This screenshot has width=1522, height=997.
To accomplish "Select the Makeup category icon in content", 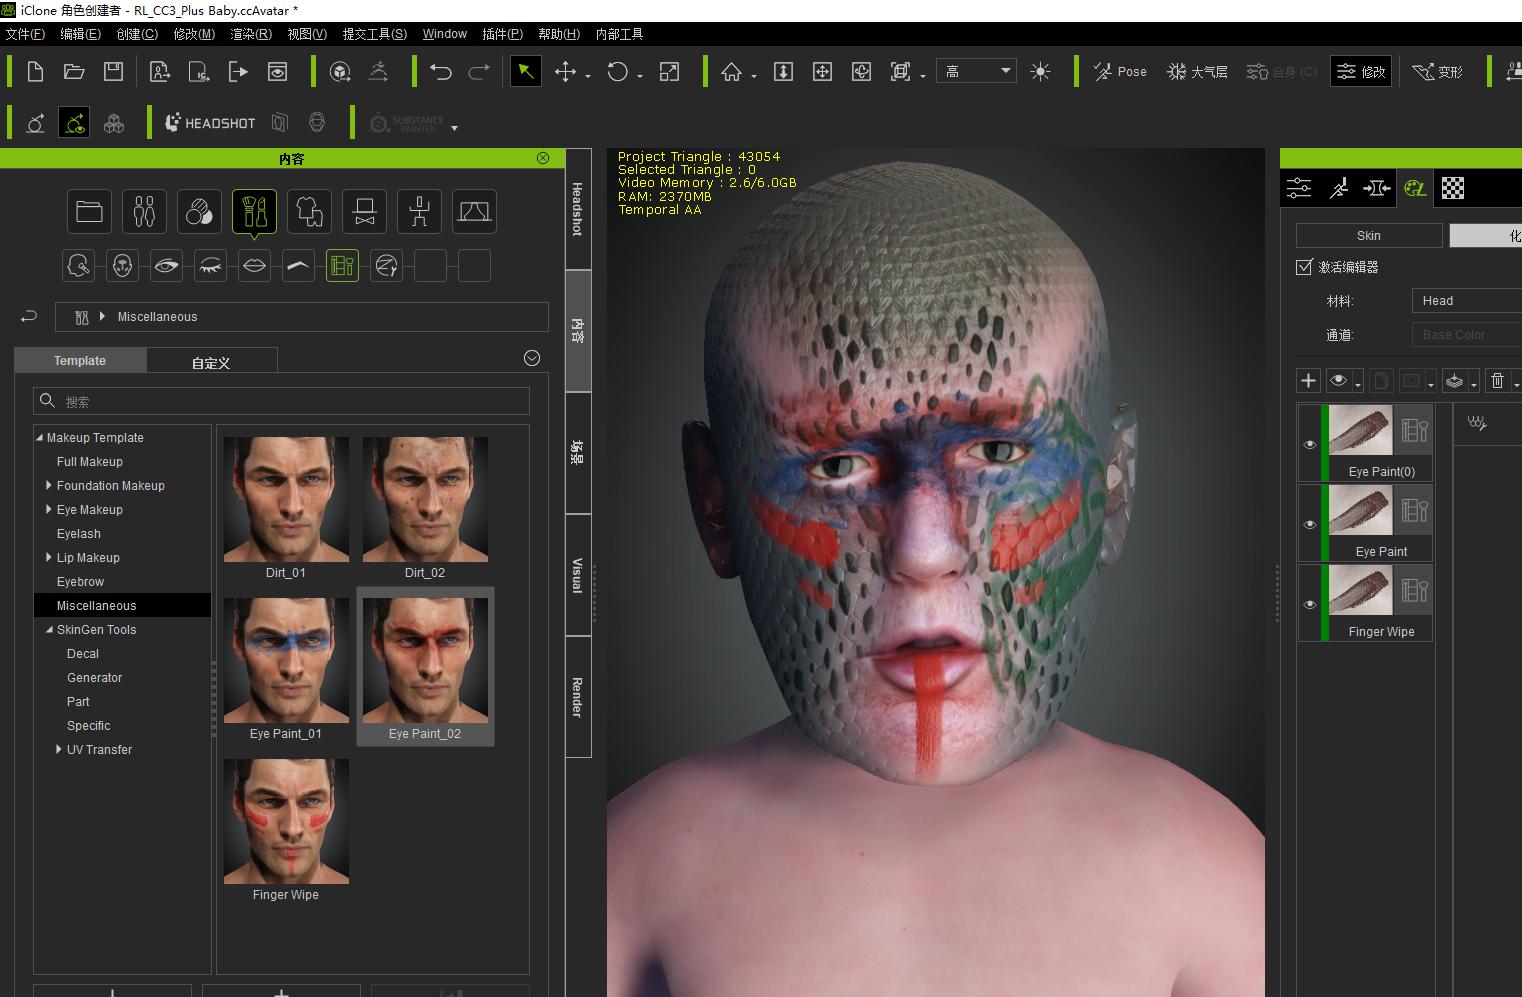I will 254,211.
